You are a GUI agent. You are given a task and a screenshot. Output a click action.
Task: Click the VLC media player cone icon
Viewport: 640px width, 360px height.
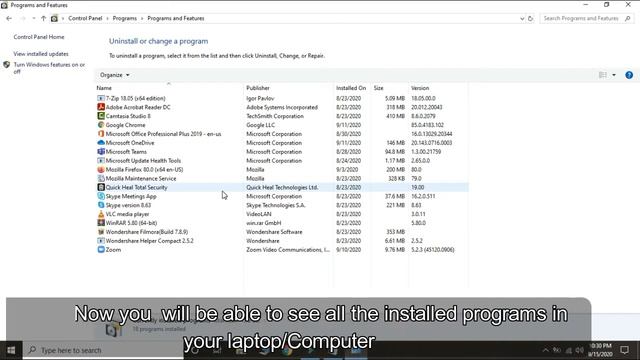click(101, 214)
